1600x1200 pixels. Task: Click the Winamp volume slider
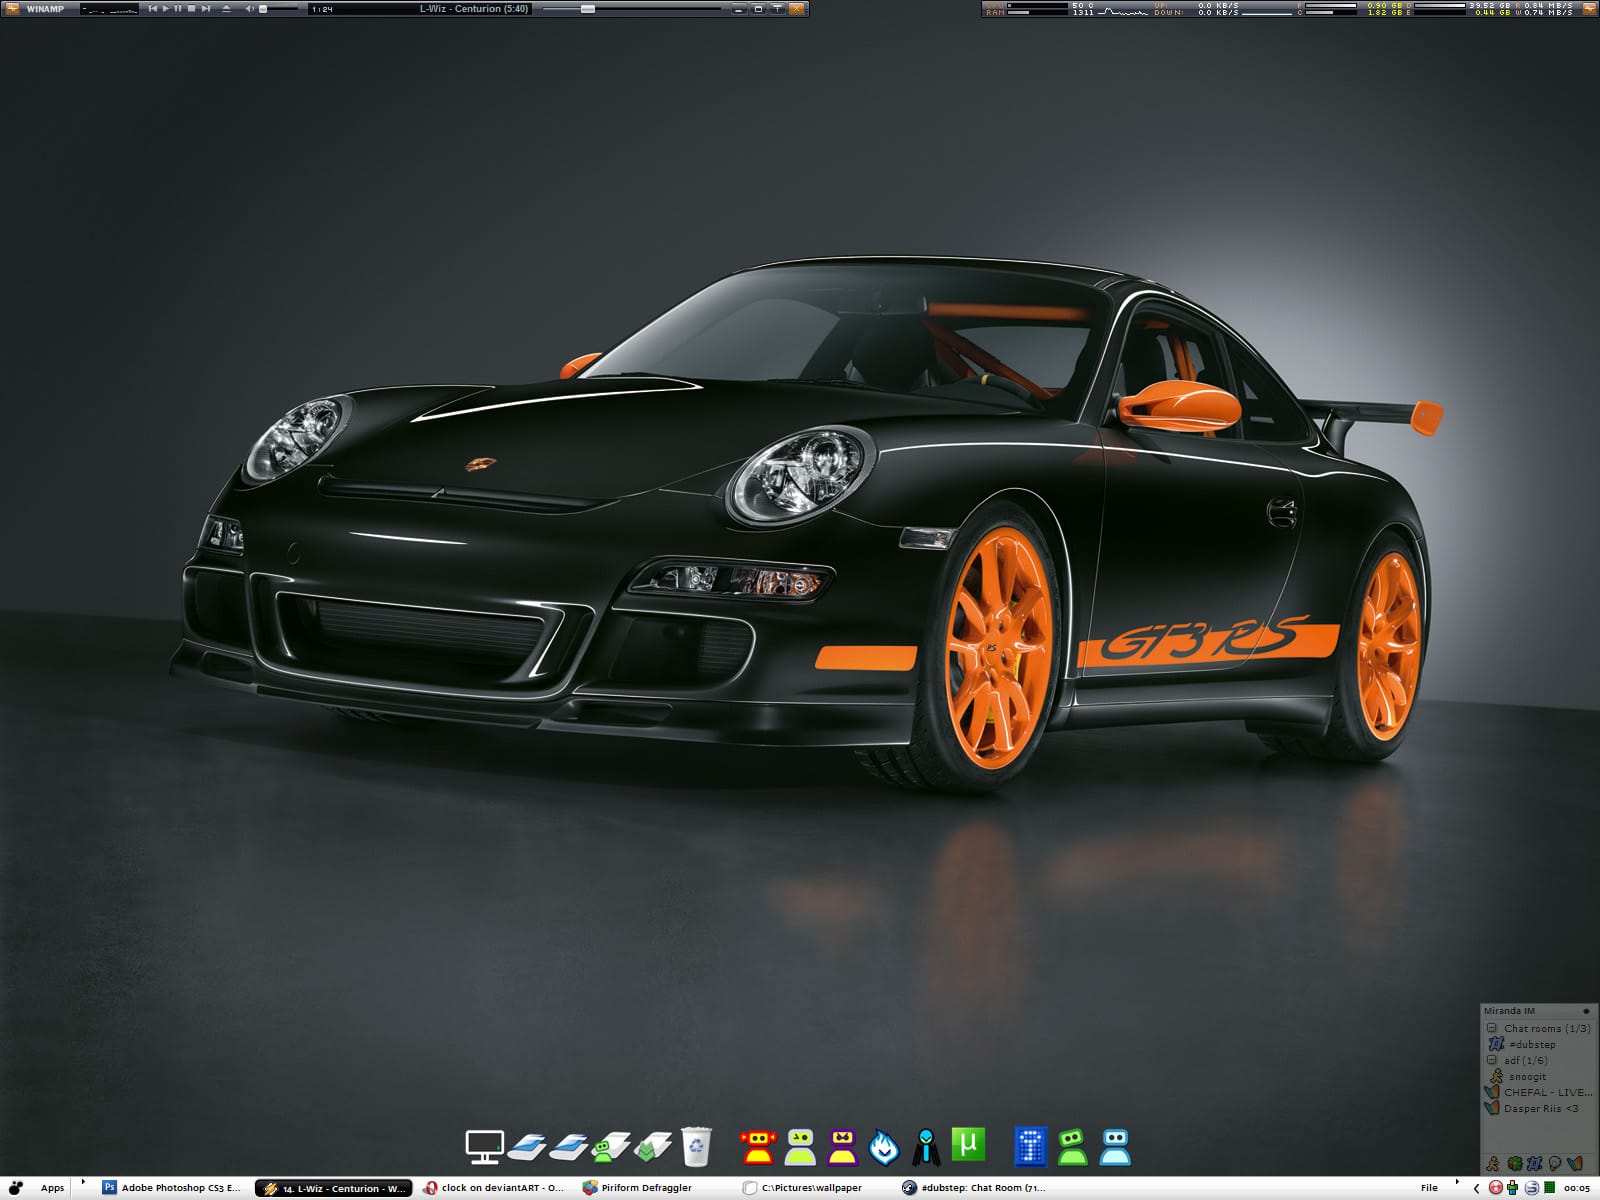click(x=279, y=9)
